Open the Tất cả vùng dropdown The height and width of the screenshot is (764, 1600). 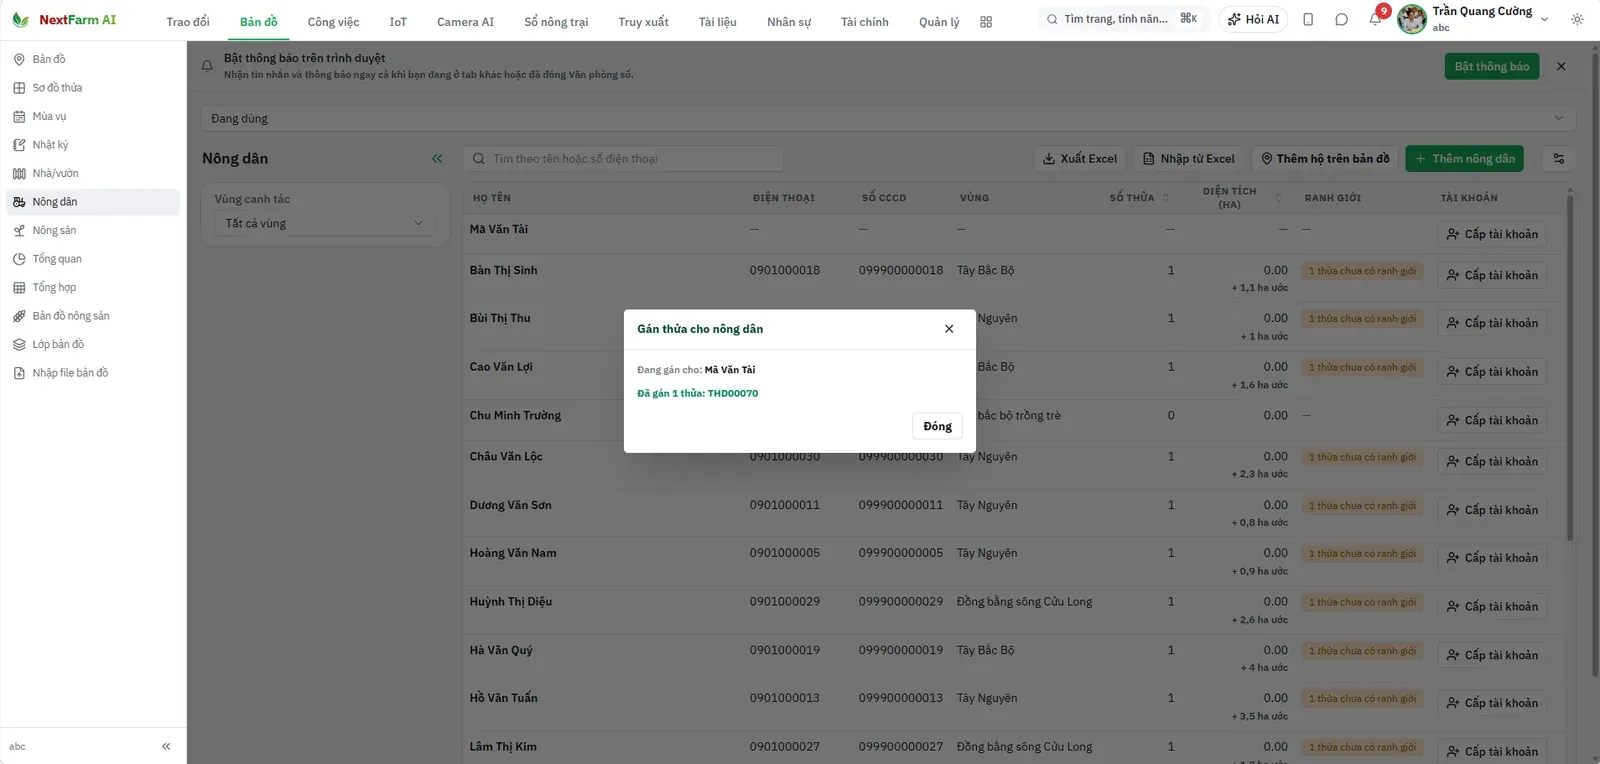pyautogui.click(x=325, y=223)
